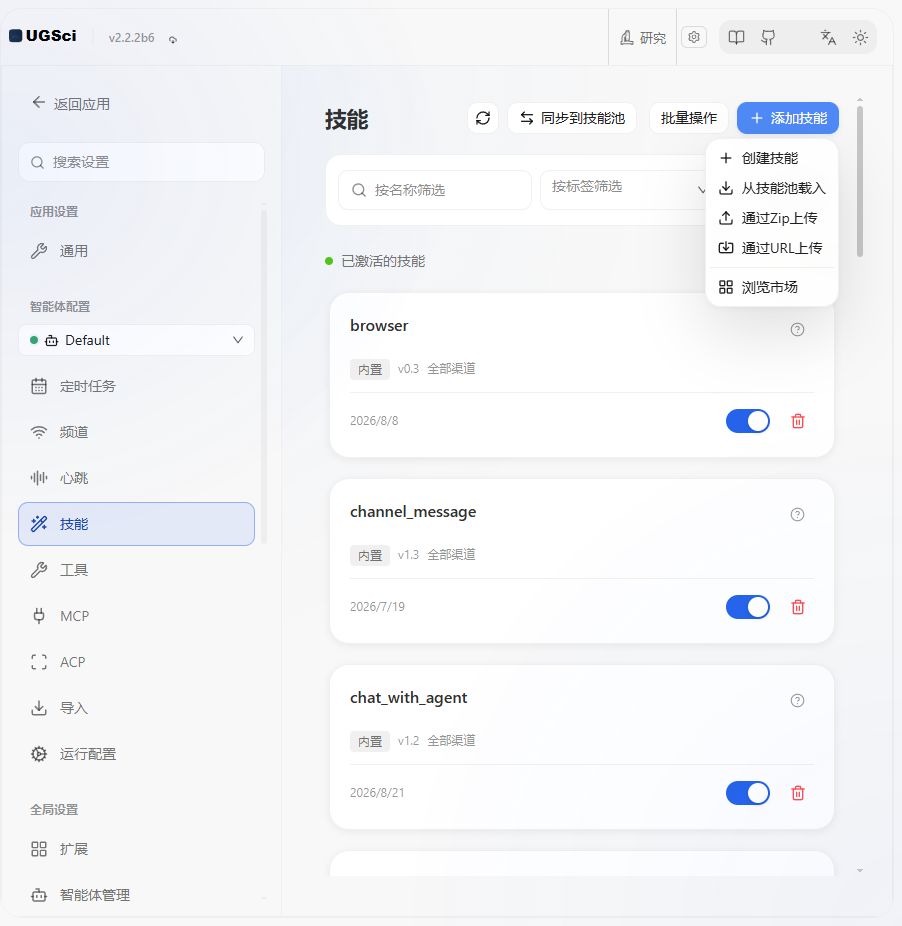
Task: Open the filter by tag dropdown
Action: click(623, 190)
